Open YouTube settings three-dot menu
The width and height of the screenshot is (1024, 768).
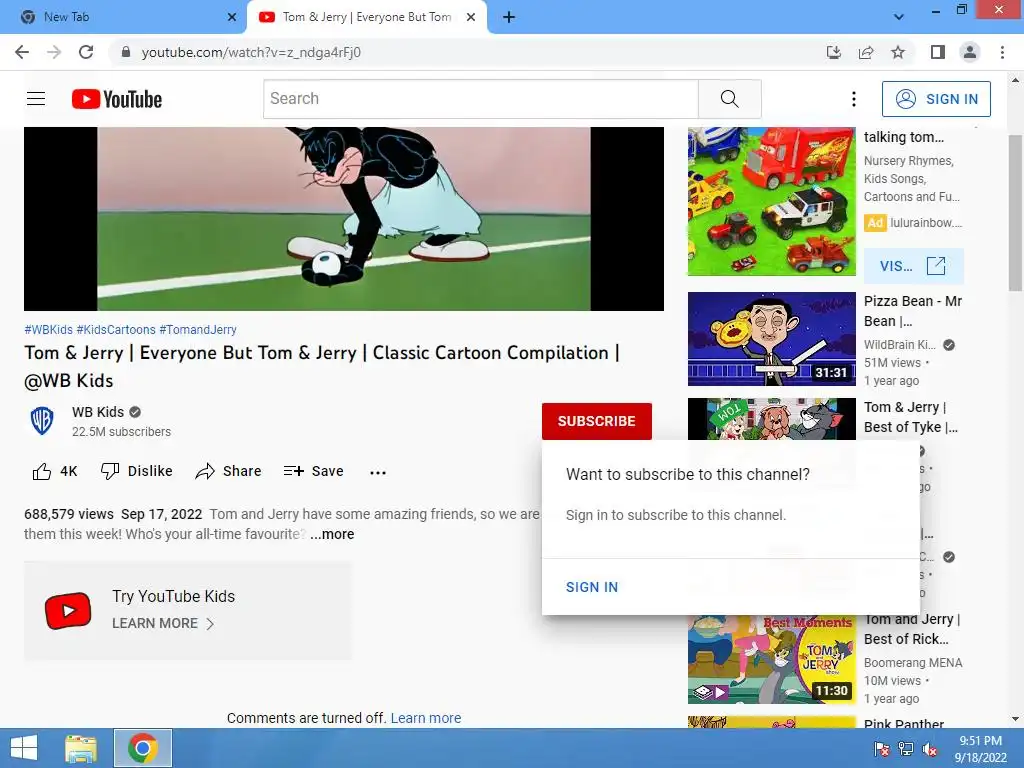tap(854, 99)
